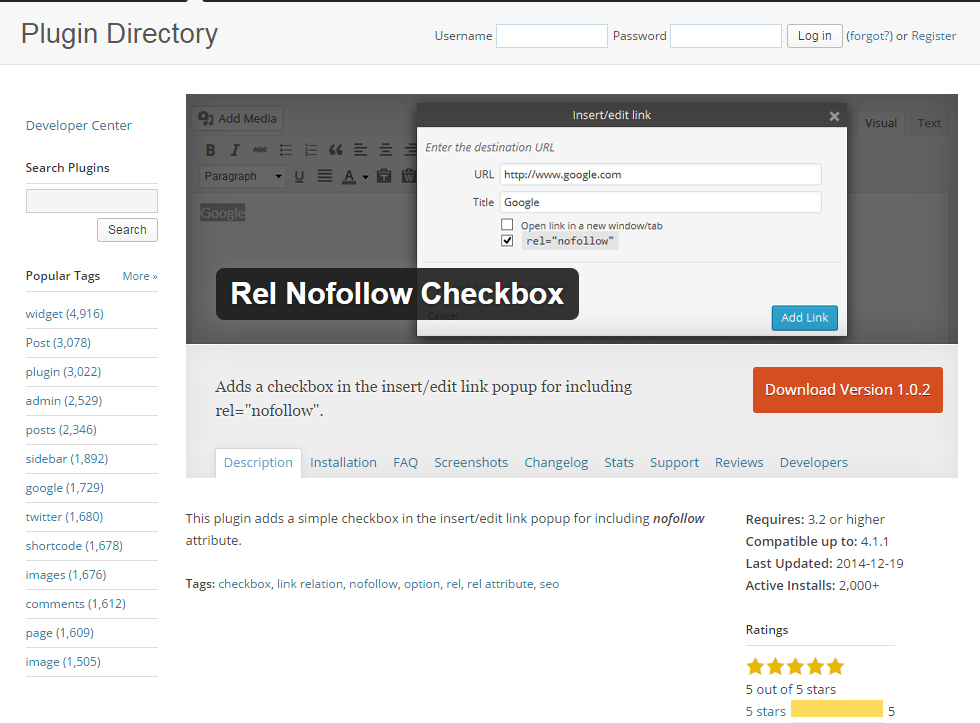This screenshot has width=980, height=723.
Task: Click the Search Plugins text field
Action: click(92, 201)
